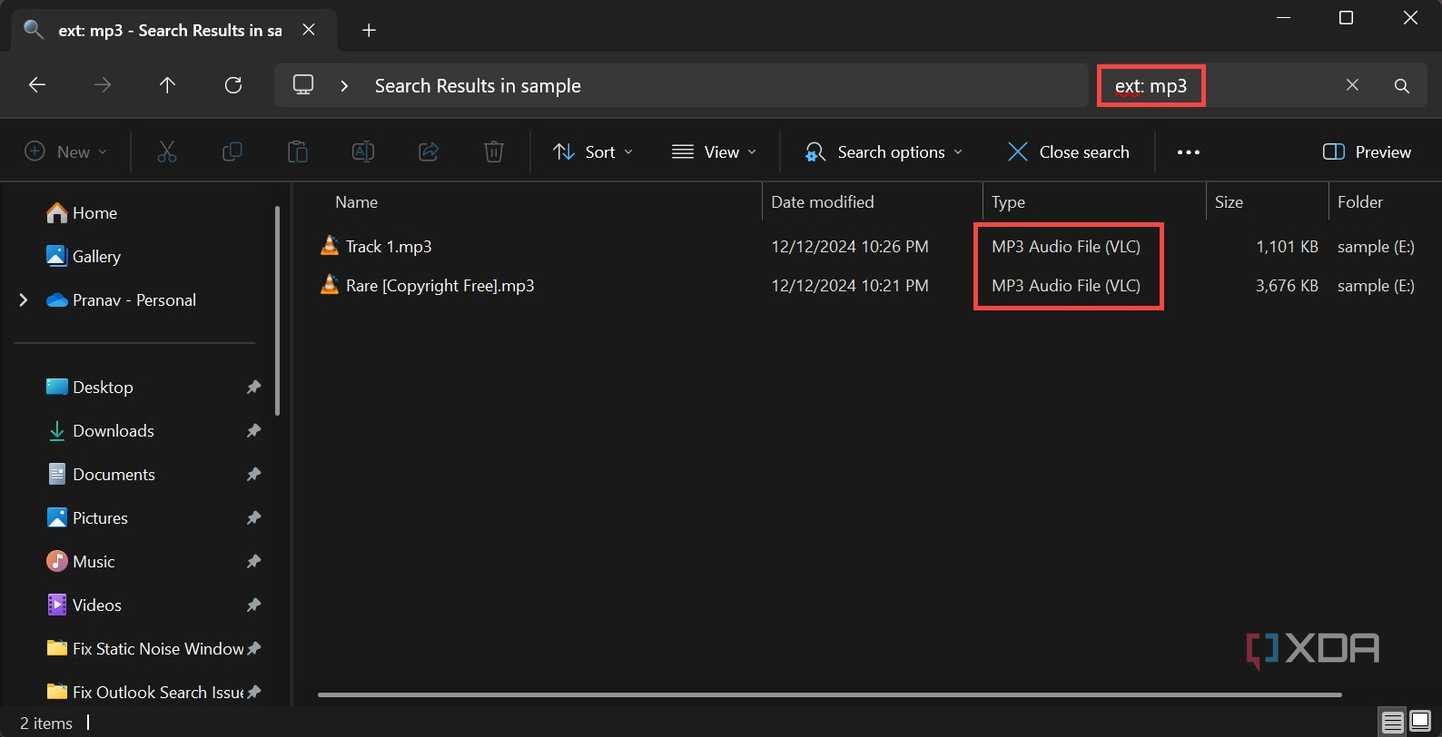
Task: Sort by the Size column header
Action: pos(1229,202)
